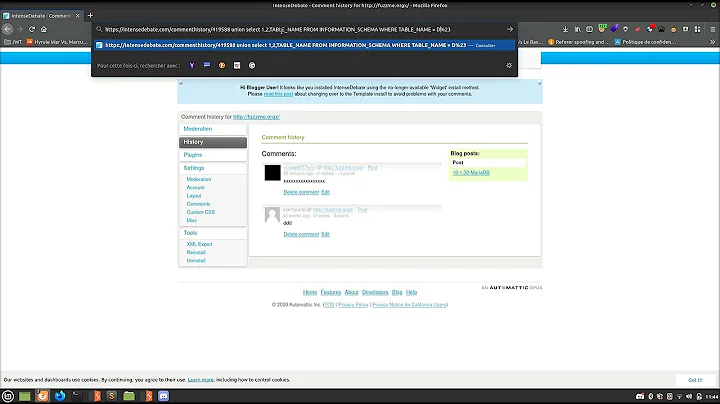
Task: Open the Hyrule War Vs. Marcu bookmark
Action: coord(57,42)
